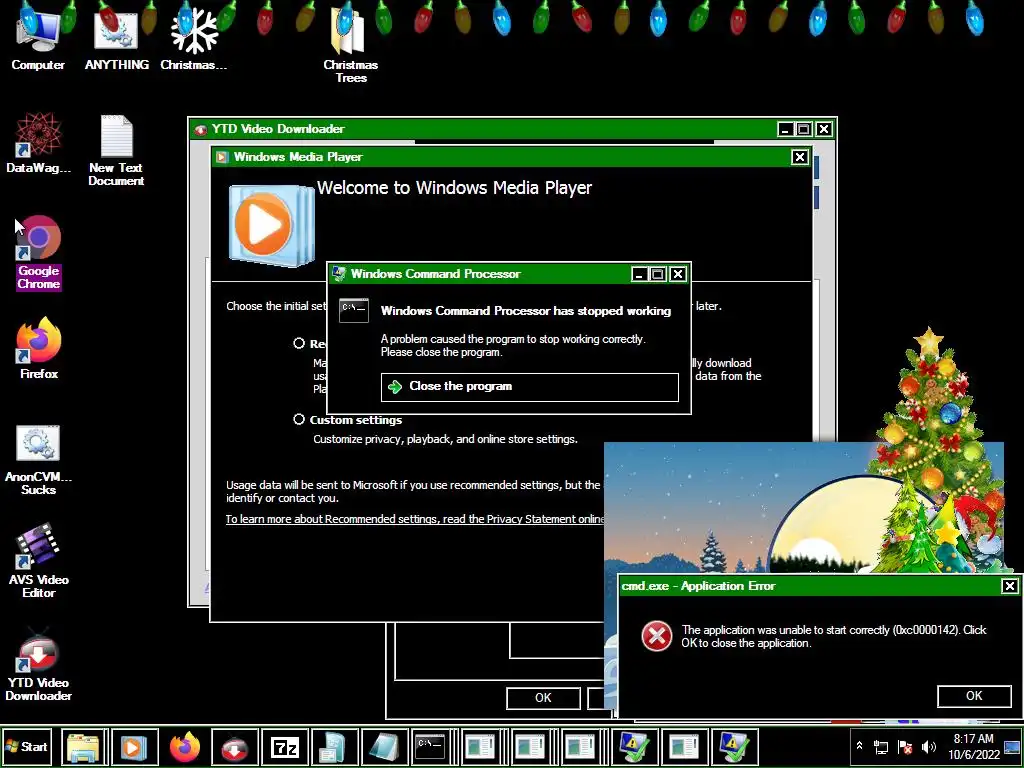Viewport: 1024px width, 768px height.
Task: Maximize the YTD Video Downloader window
Action: point(805,129)
